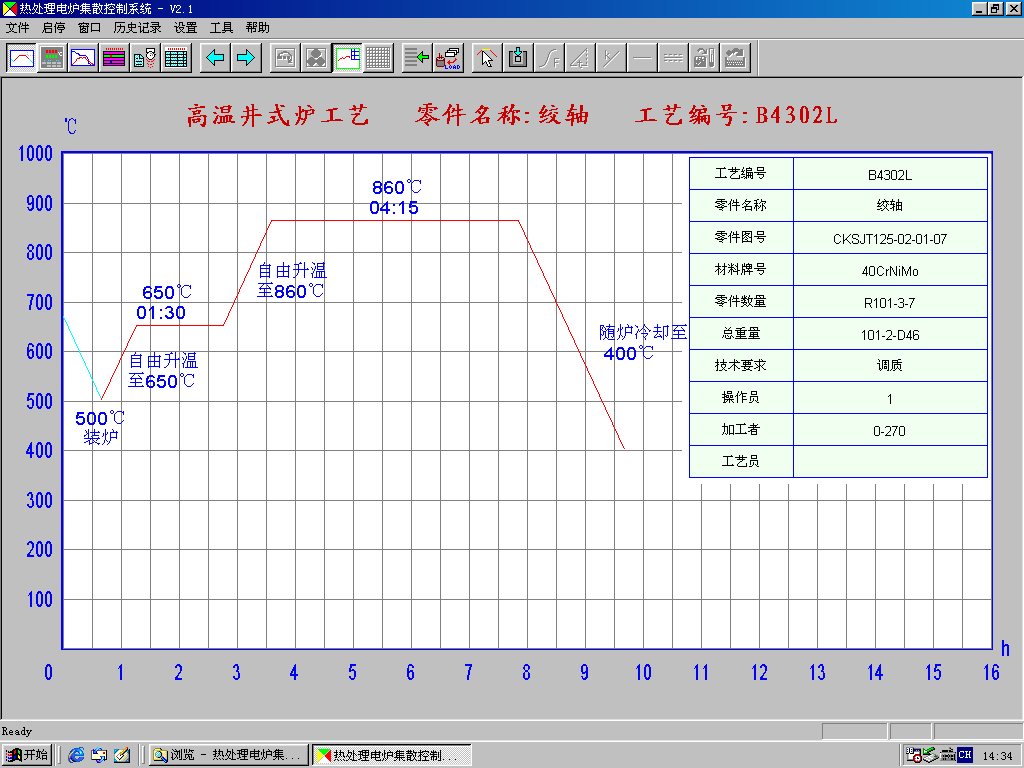This screenshot has height=768, width=1024.
Task: Launch Internet Explorer from quick launch
Action: point(76,755)
